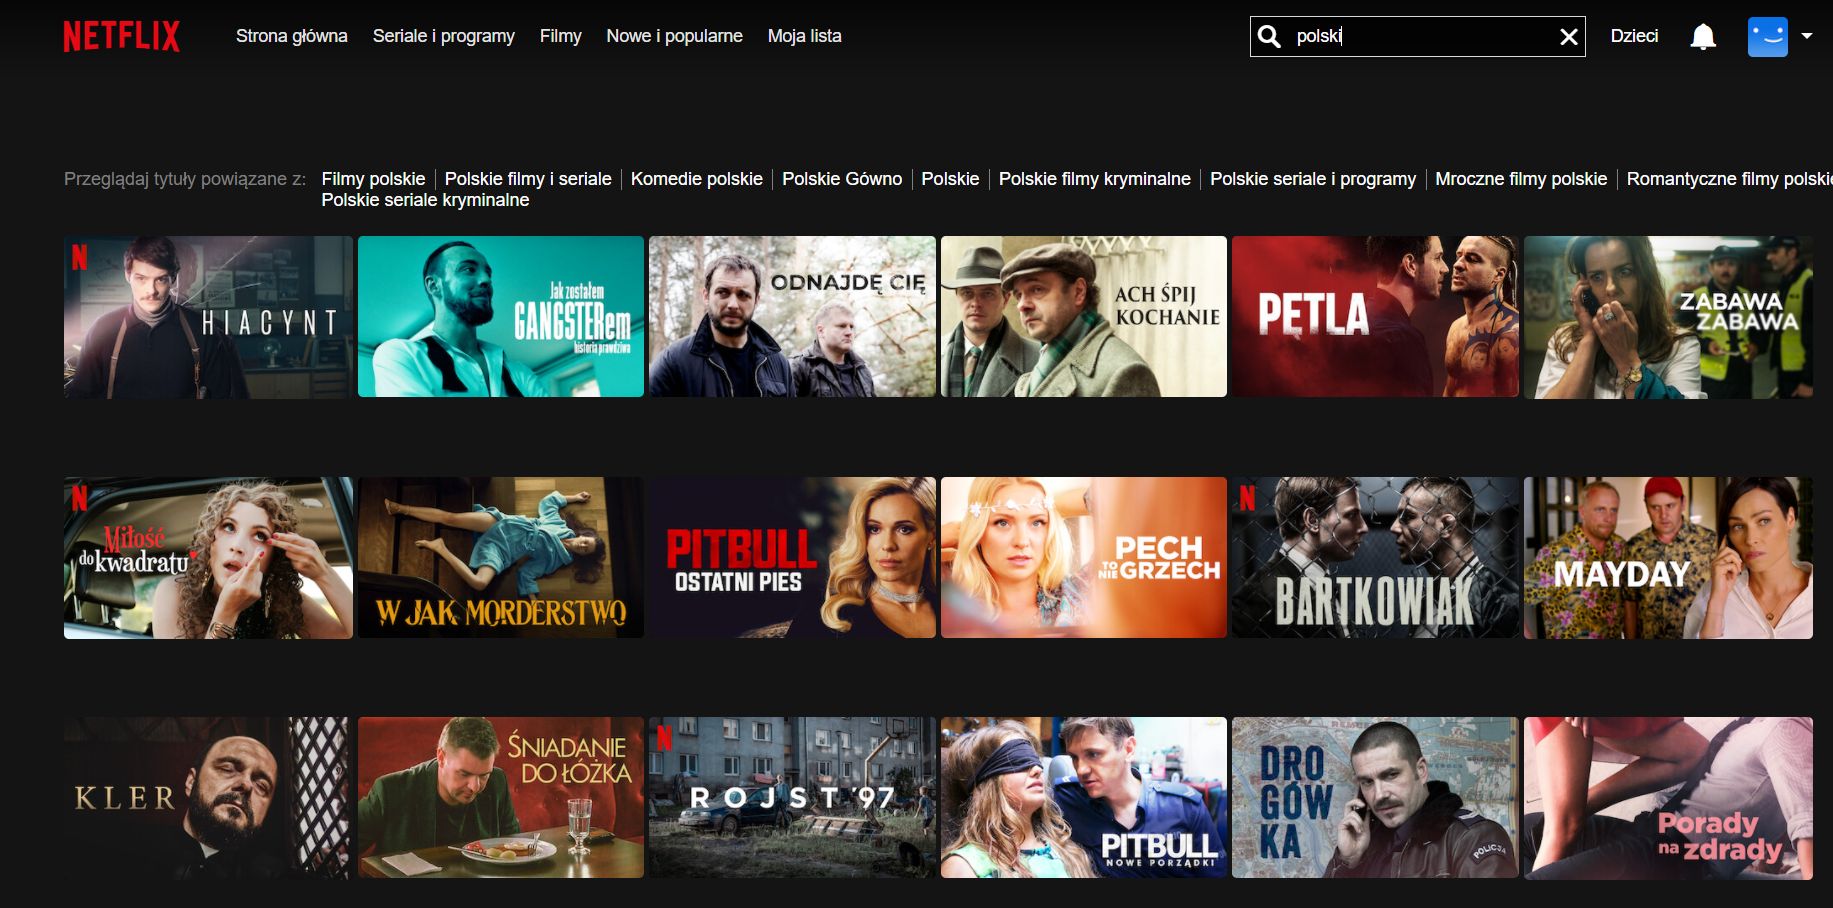Select the 'Polskie' related link

click(x=950, y=179)
